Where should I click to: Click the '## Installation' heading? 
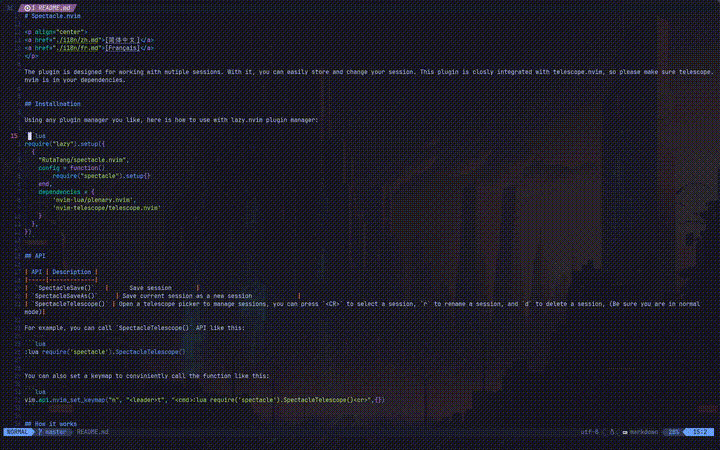[52, 104]
